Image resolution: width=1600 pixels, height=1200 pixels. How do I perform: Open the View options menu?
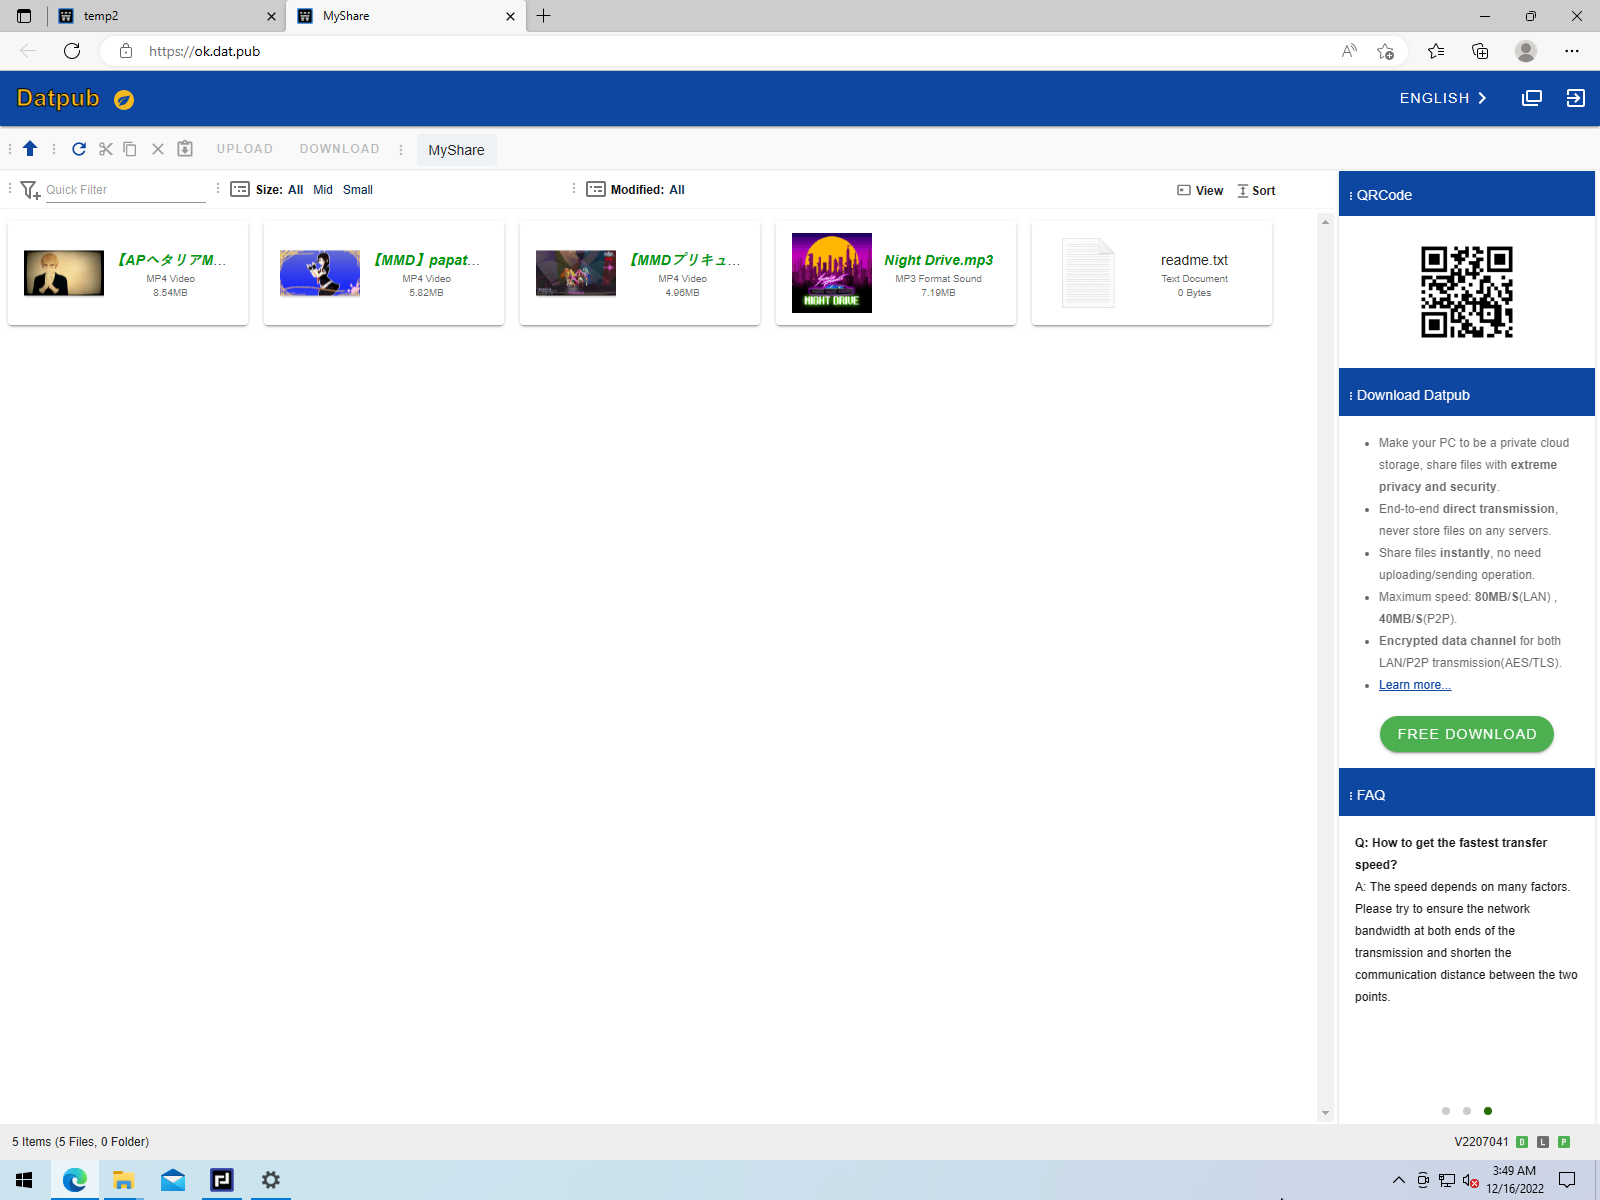click(x=1200, y=190)
